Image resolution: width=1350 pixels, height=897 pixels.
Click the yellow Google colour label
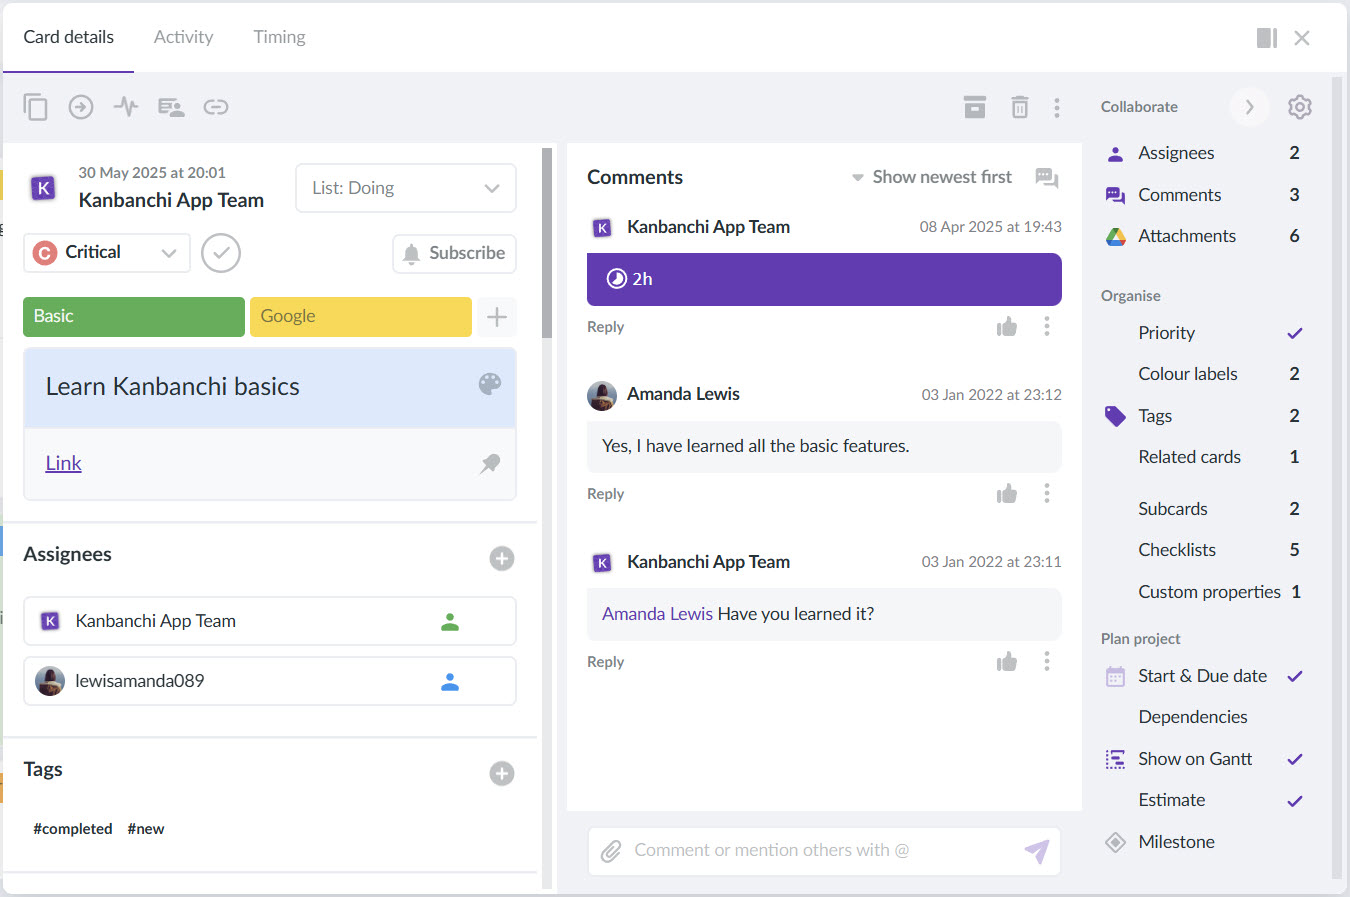pyautogui.click(x=361, y=317)
